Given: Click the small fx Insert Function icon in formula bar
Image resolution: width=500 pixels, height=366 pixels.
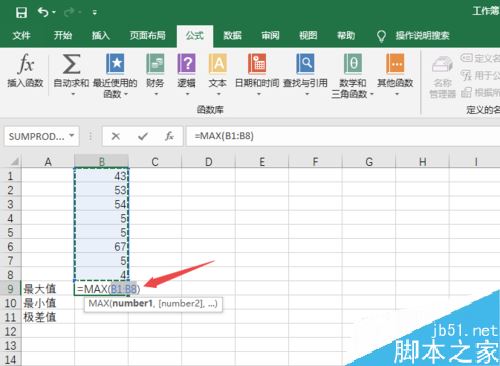Looking at the screenshot, I should pos(169,136).
